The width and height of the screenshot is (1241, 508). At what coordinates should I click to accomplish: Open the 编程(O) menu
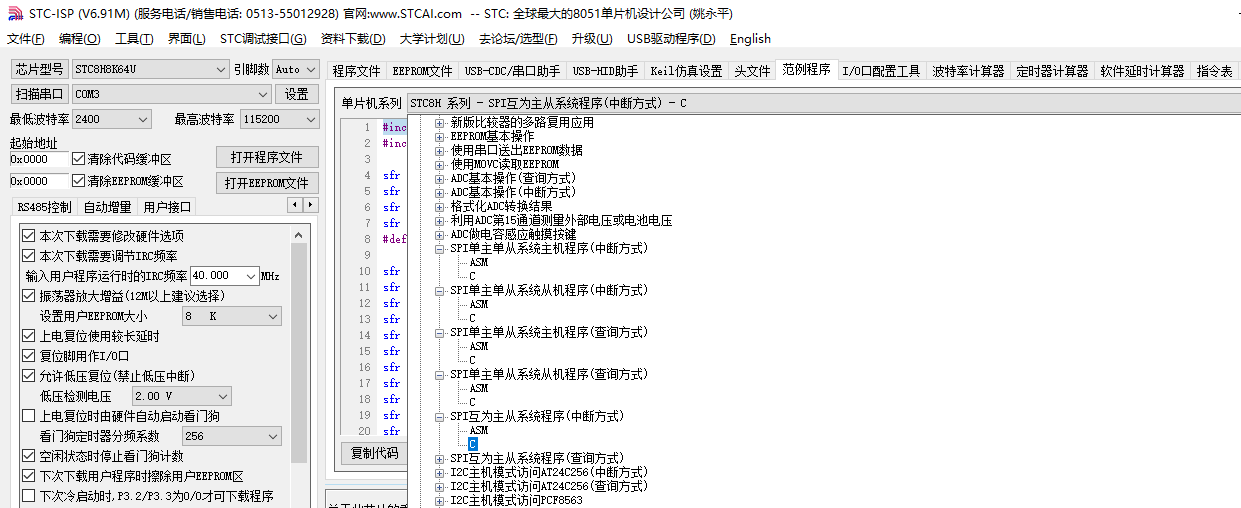(x=80, y=39)
